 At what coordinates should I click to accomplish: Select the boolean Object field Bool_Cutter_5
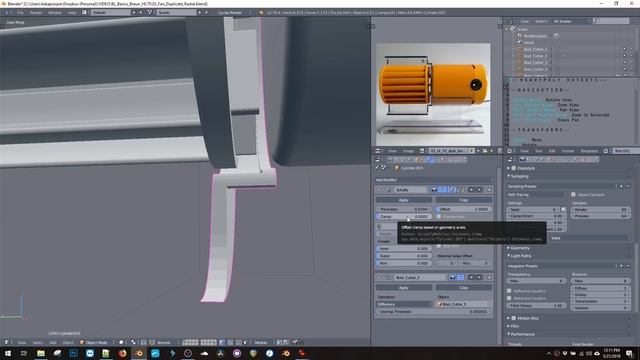(x=464, y=304)
